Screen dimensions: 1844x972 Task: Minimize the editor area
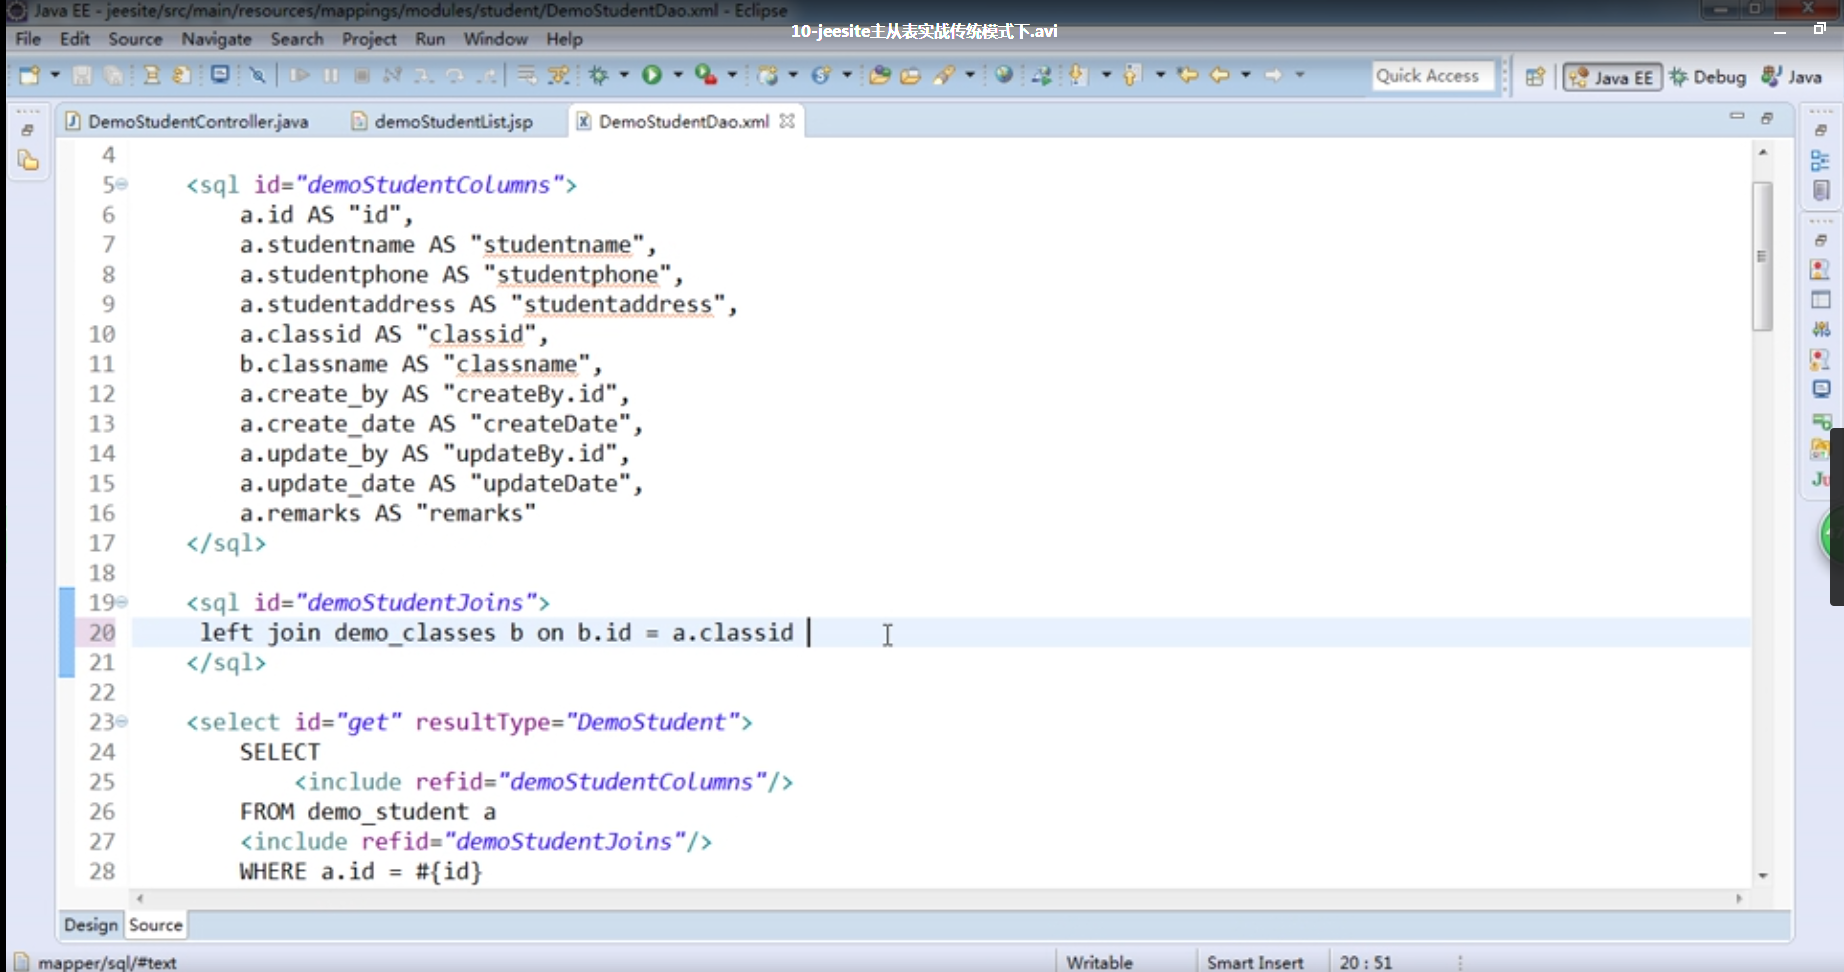tap(1737, 117)
